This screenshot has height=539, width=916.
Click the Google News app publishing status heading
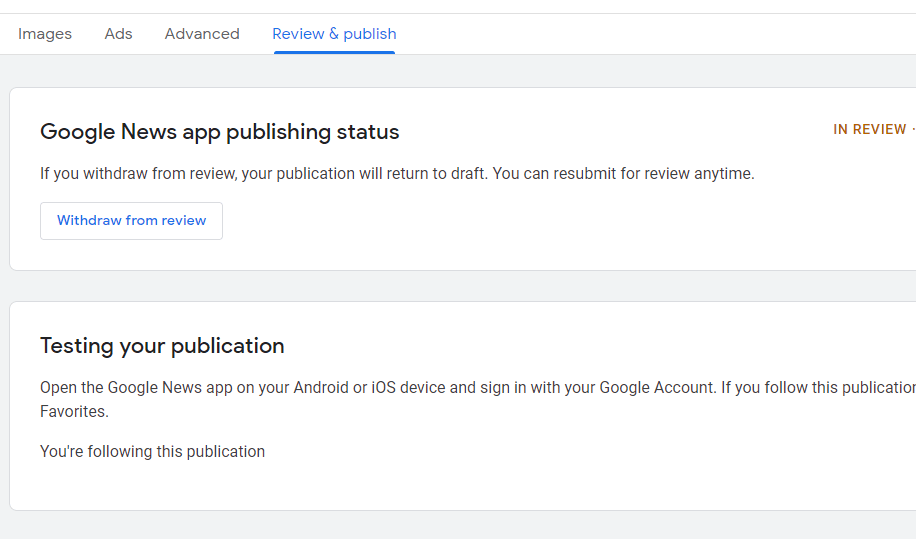[219, 132]
